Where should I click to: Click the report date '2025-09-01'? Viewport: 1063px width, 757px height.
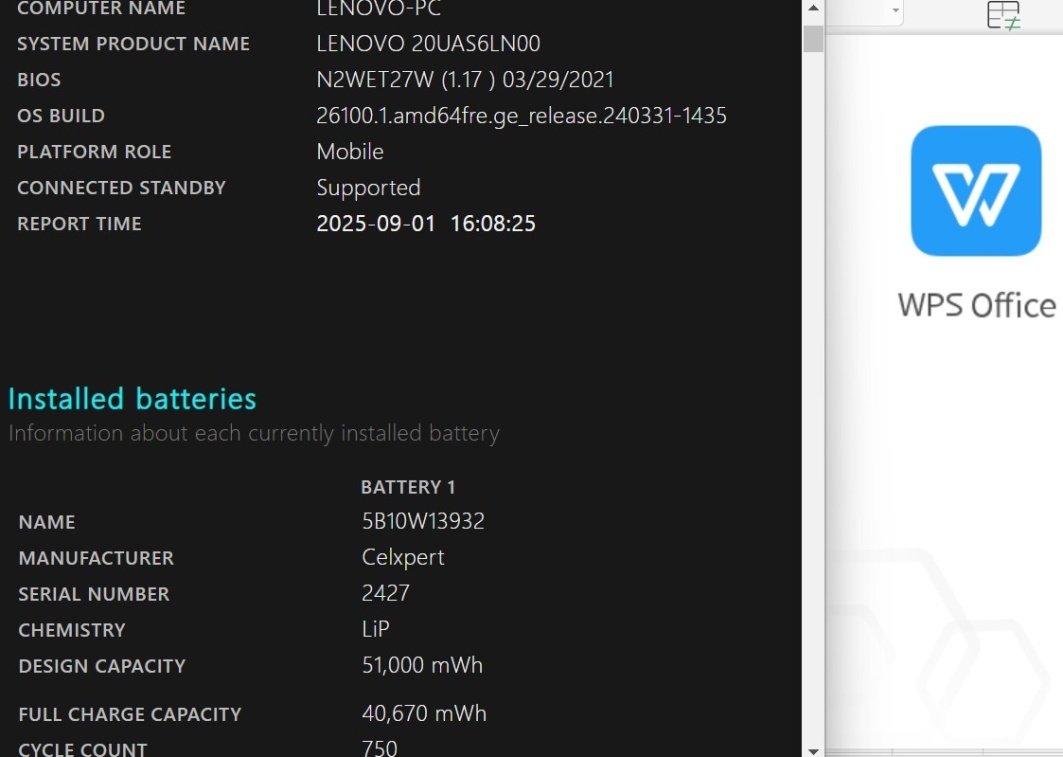coord(376,224)
